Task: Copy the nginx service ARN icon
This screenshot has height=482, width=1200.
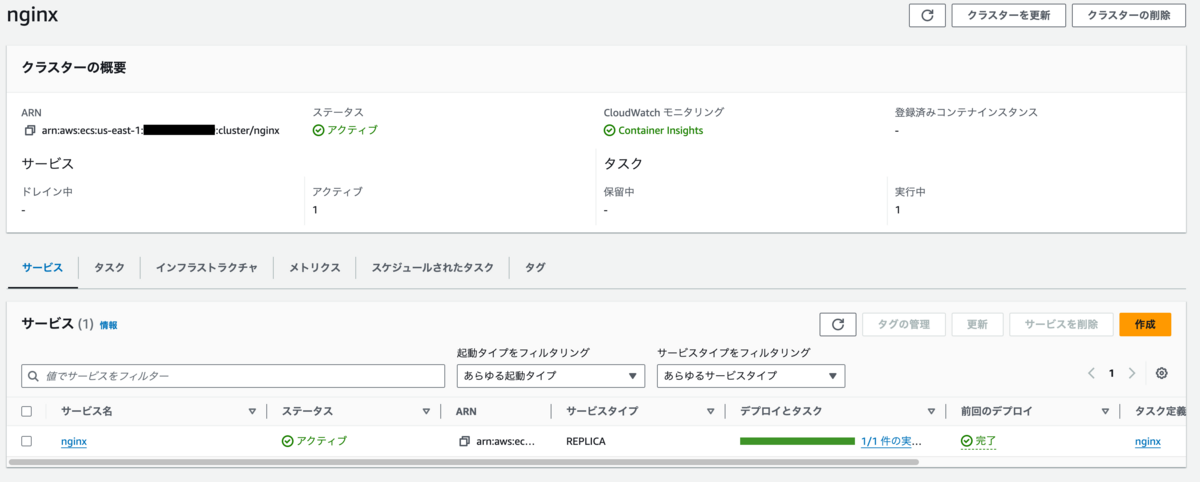Action: (464, 441)
